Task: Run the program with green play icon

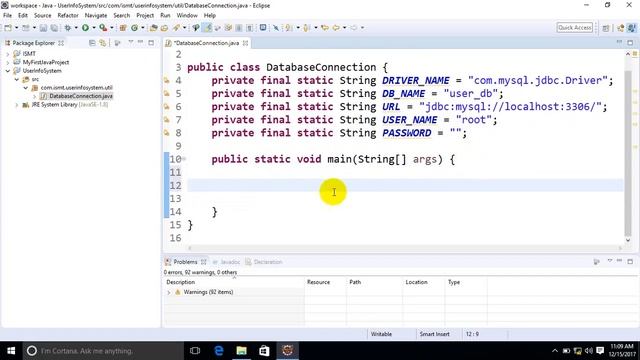Action: pyautogui.click(x=85, y=28)
